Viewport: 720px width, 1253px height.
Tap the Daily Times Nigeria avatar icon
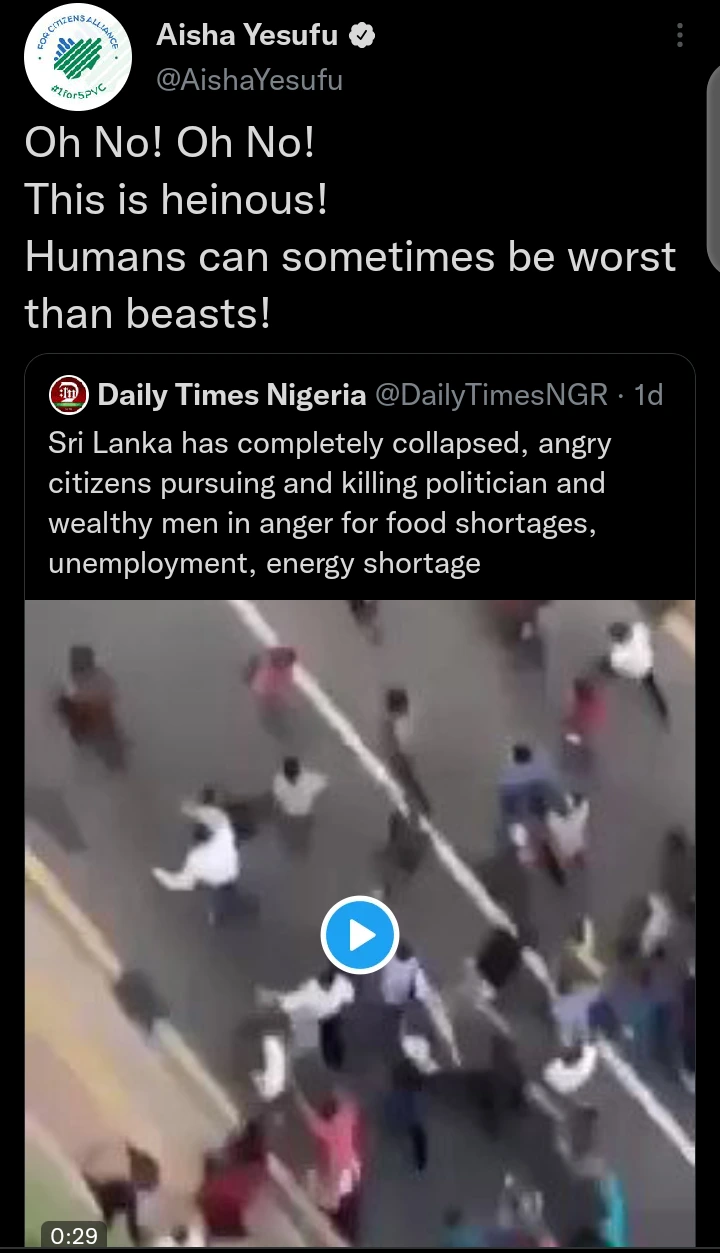[68, 395]
